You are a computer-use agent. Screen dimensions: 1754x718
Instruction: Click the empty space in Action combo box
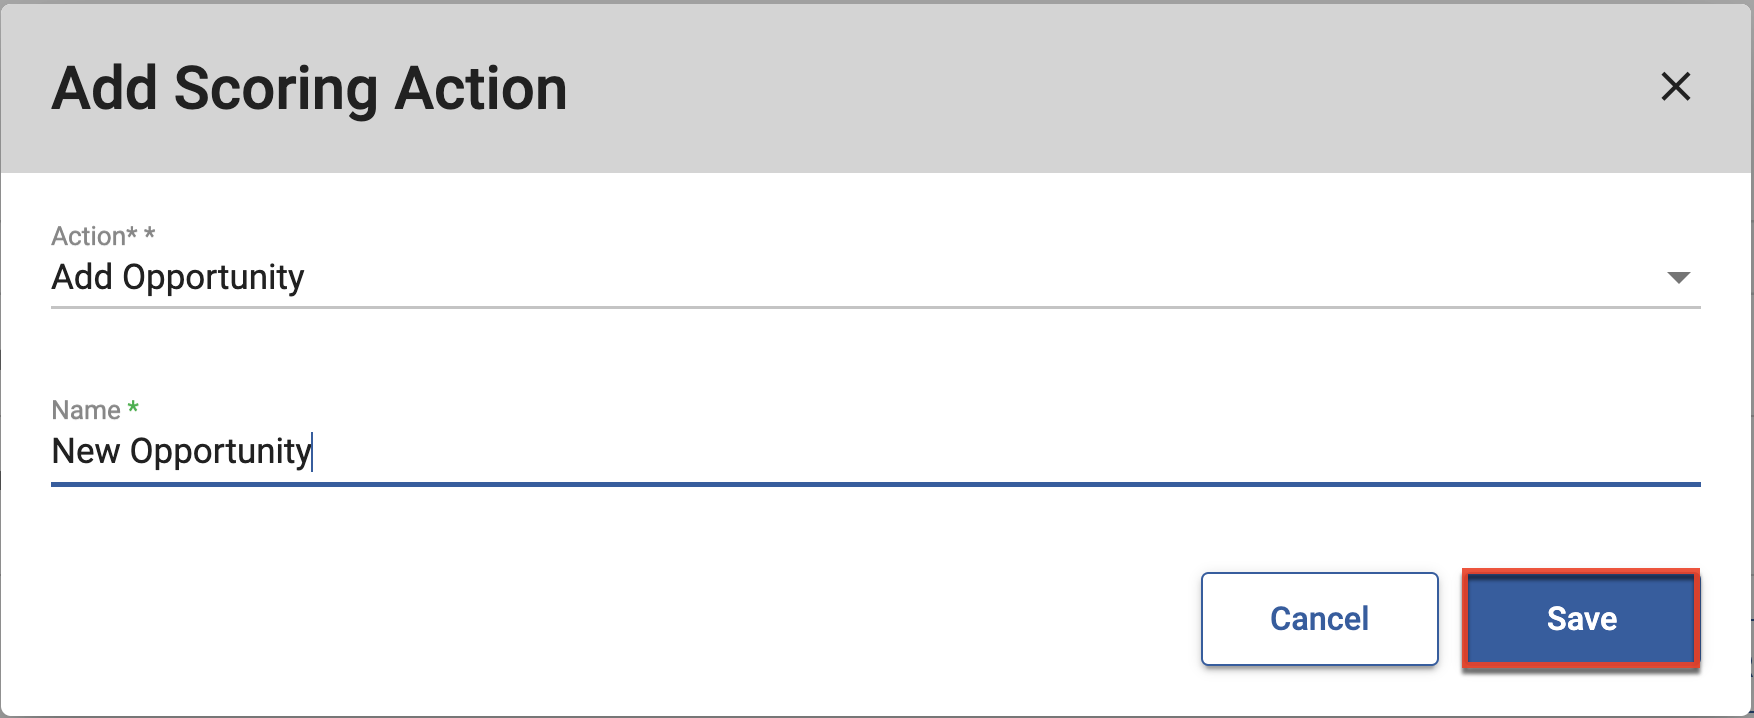pos(980,277)
